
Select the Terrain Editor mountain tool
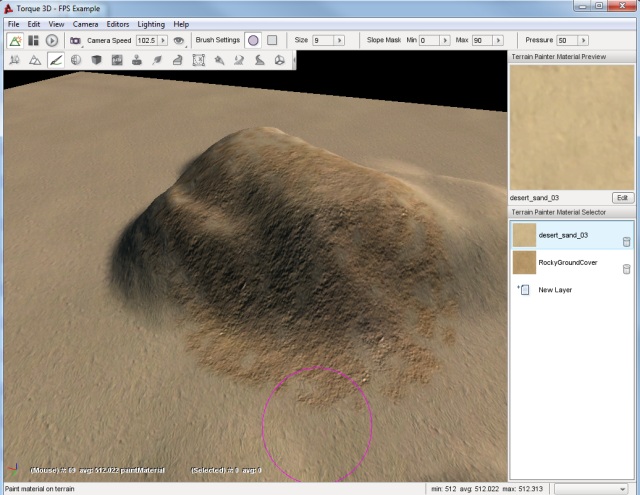click(x=35, y=60)
